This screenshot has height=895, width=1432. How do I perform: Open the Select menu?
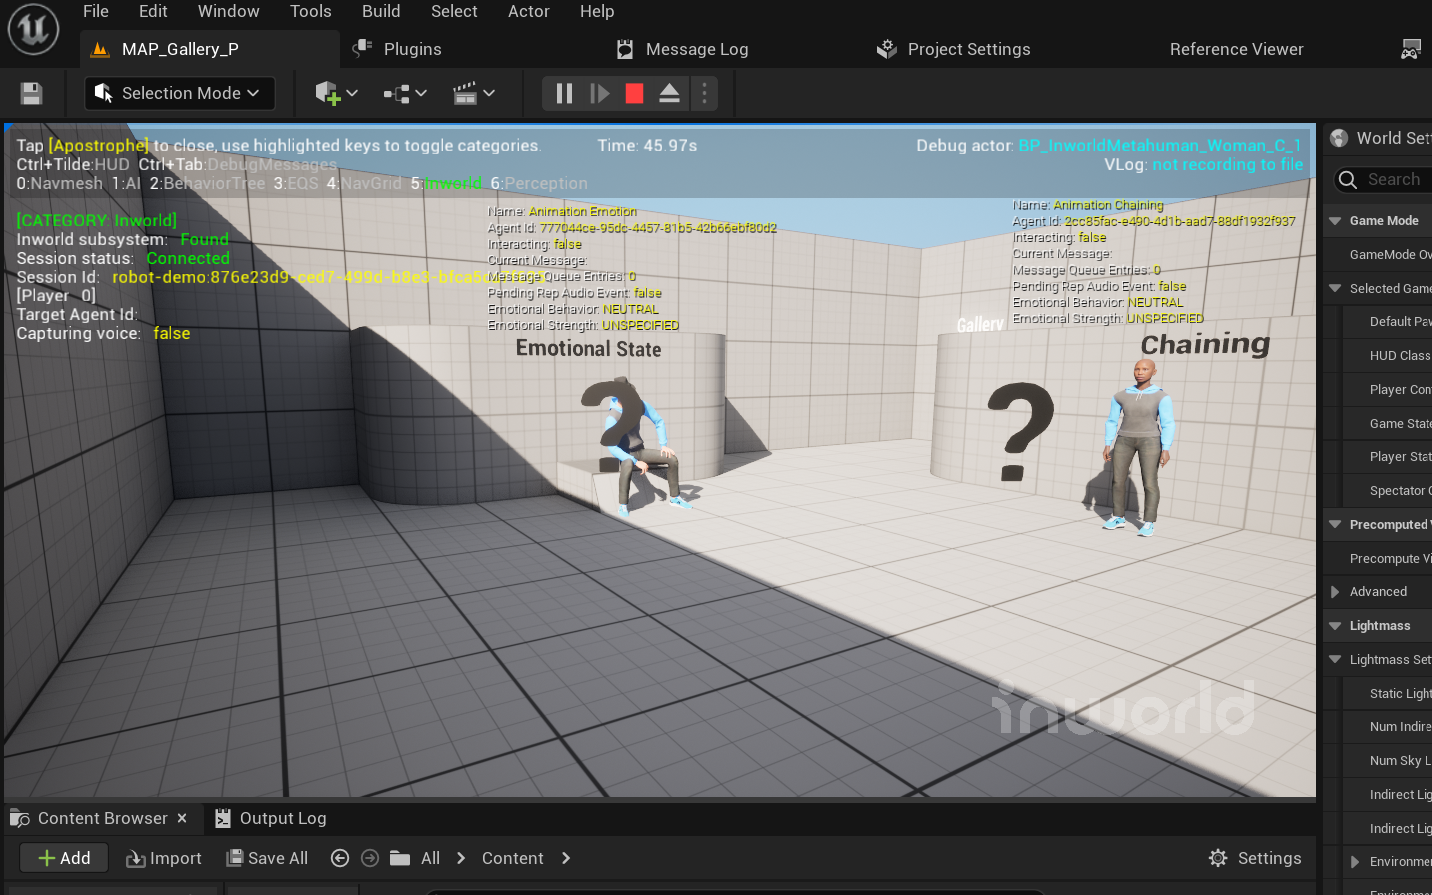click(x=454, y=11)
